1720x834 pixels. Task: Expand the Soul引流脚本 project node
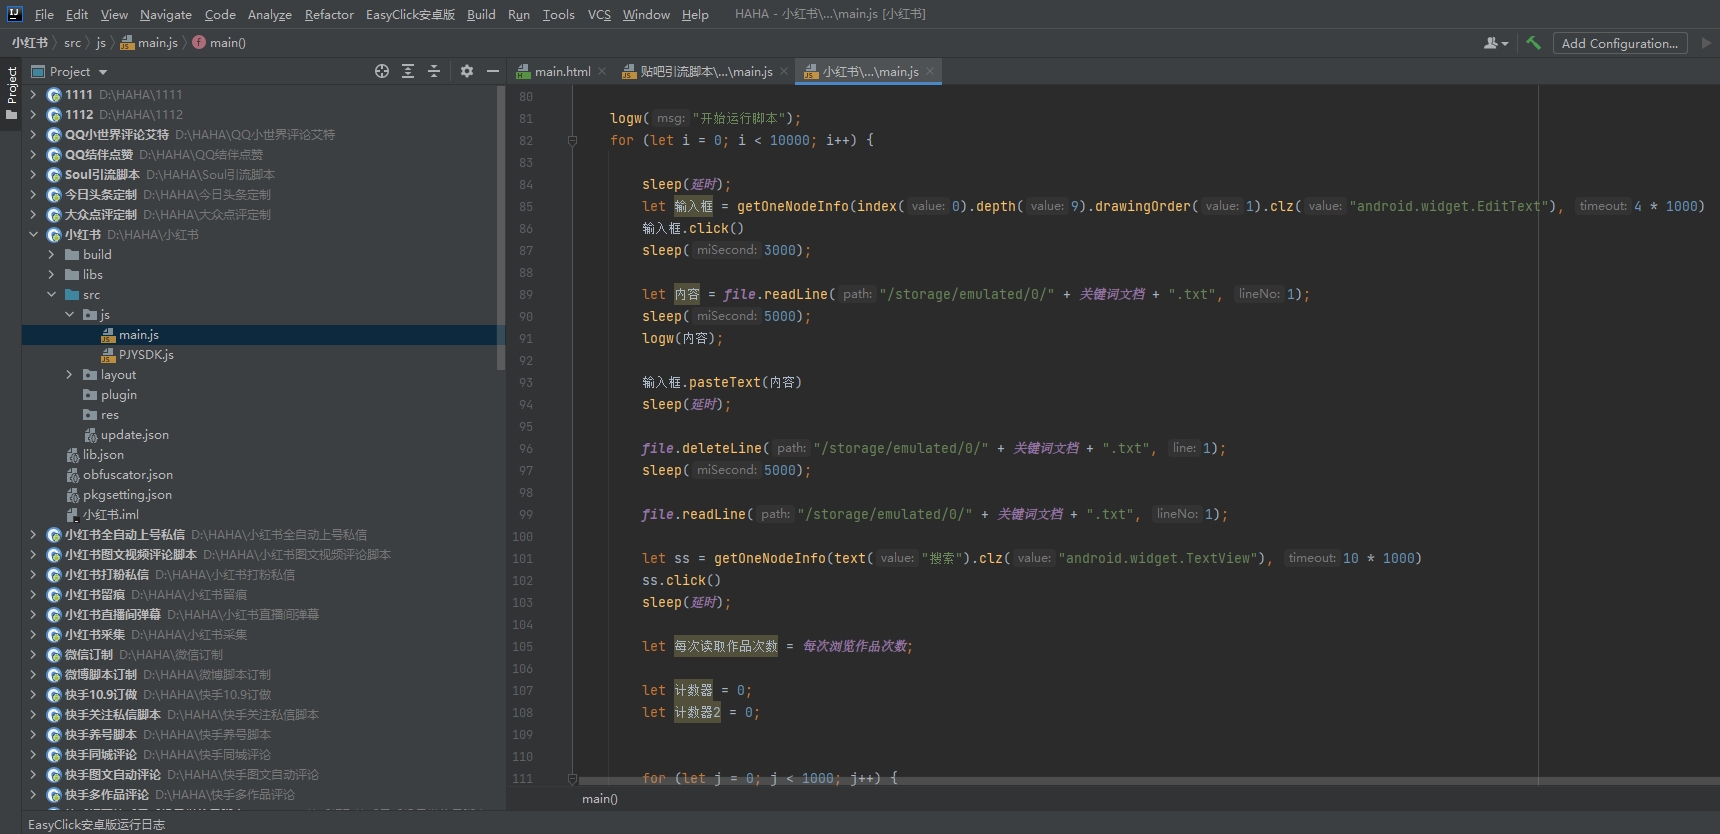(33, 174)
